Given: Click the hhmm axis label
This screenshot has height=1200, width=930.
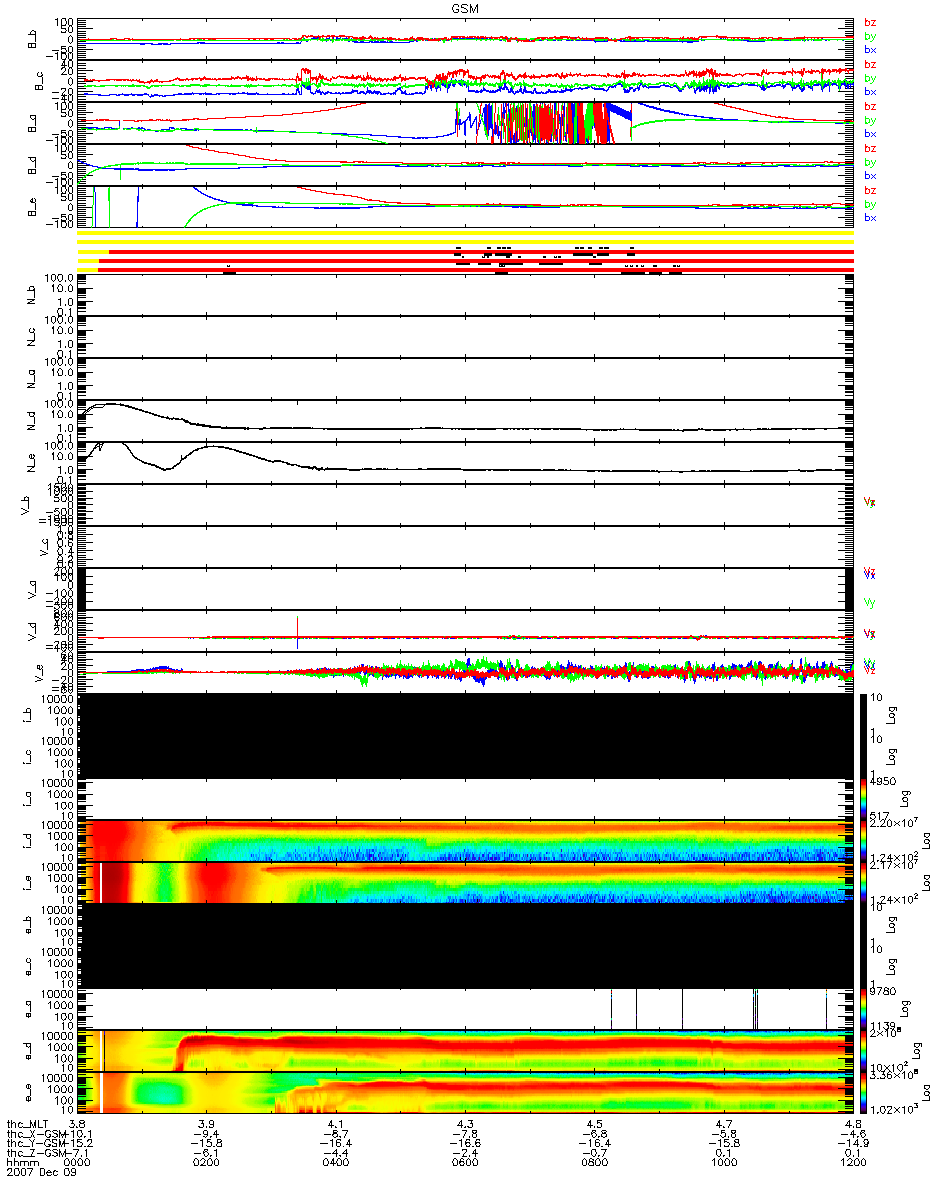Looking at the screenshot, I should pos(22,1163).
